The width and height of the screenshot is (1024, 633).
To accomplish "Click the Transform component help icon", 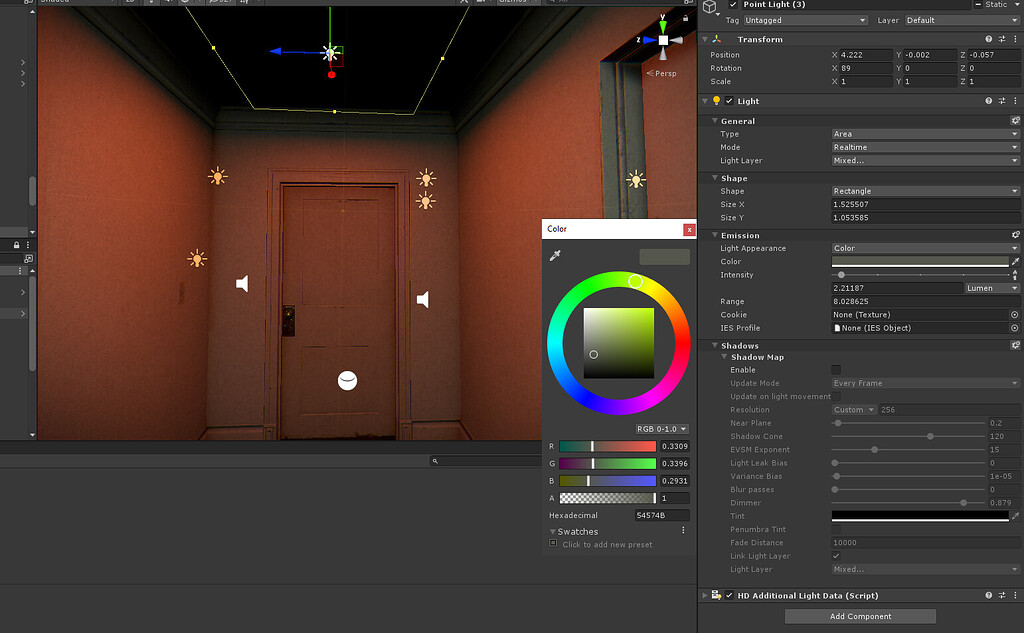I will (x=988, y=38).
